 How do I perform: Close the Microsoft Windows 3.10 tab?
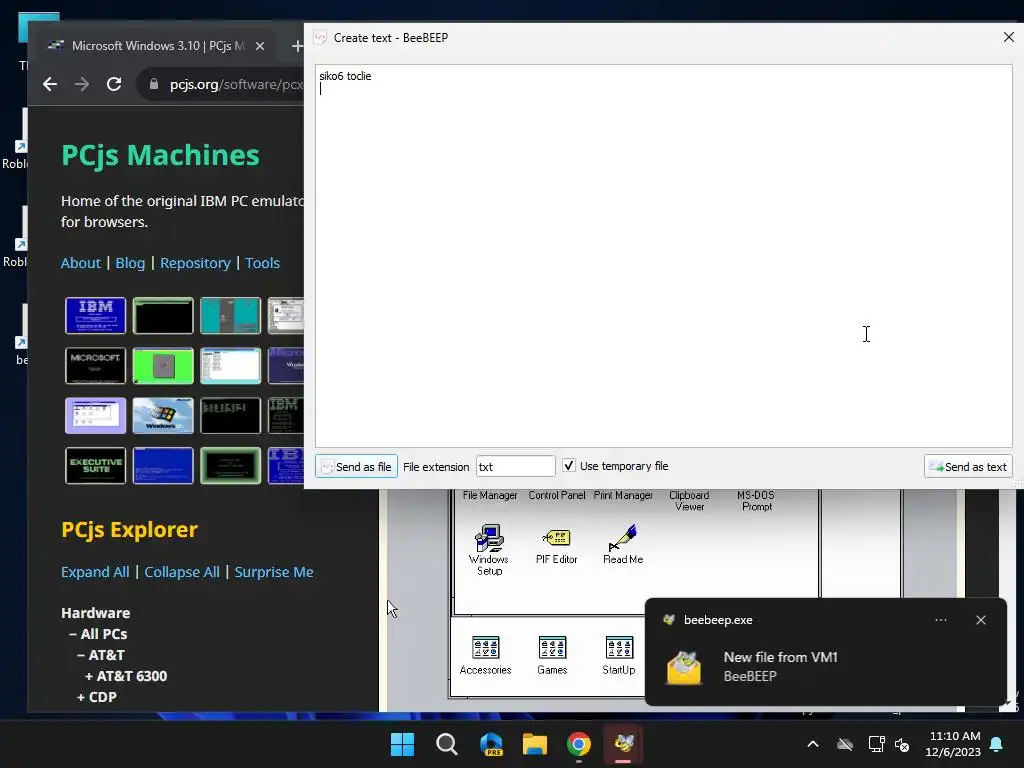coord(260,46)
